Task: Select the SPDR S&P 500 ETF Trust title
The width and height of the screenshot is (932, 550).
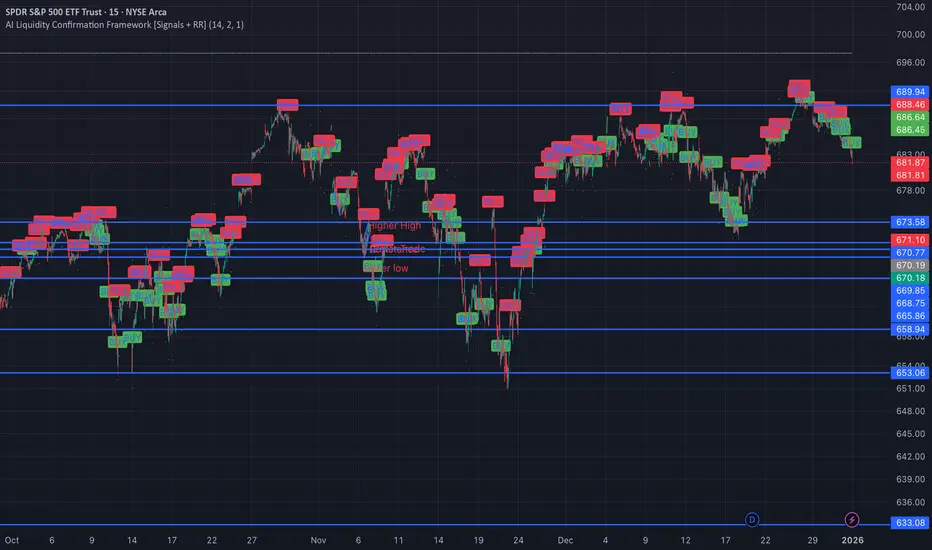Action: [x=86, y=12]
